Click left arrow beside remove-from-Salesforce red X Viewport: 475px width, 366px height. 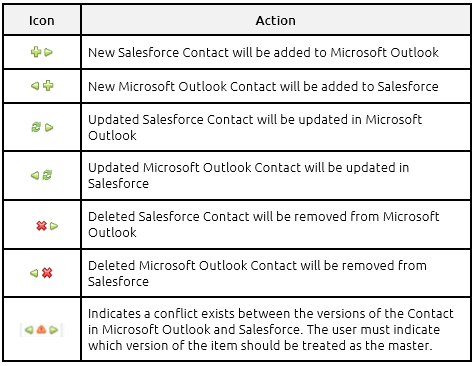tap(34, 273)
